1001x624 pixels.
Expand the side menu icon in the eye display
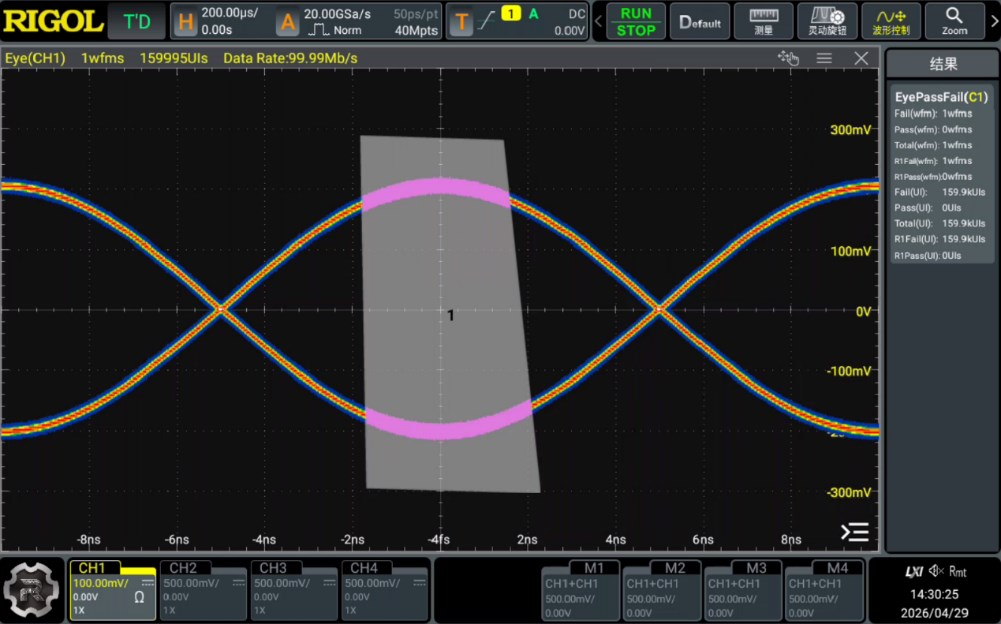point(855,531)
